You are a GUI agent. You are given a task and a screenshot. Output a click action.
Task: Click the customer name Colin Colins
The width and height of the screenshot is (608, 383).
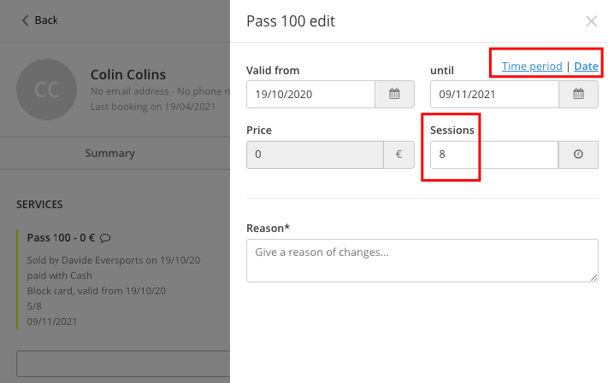click(x=128, y=74)
